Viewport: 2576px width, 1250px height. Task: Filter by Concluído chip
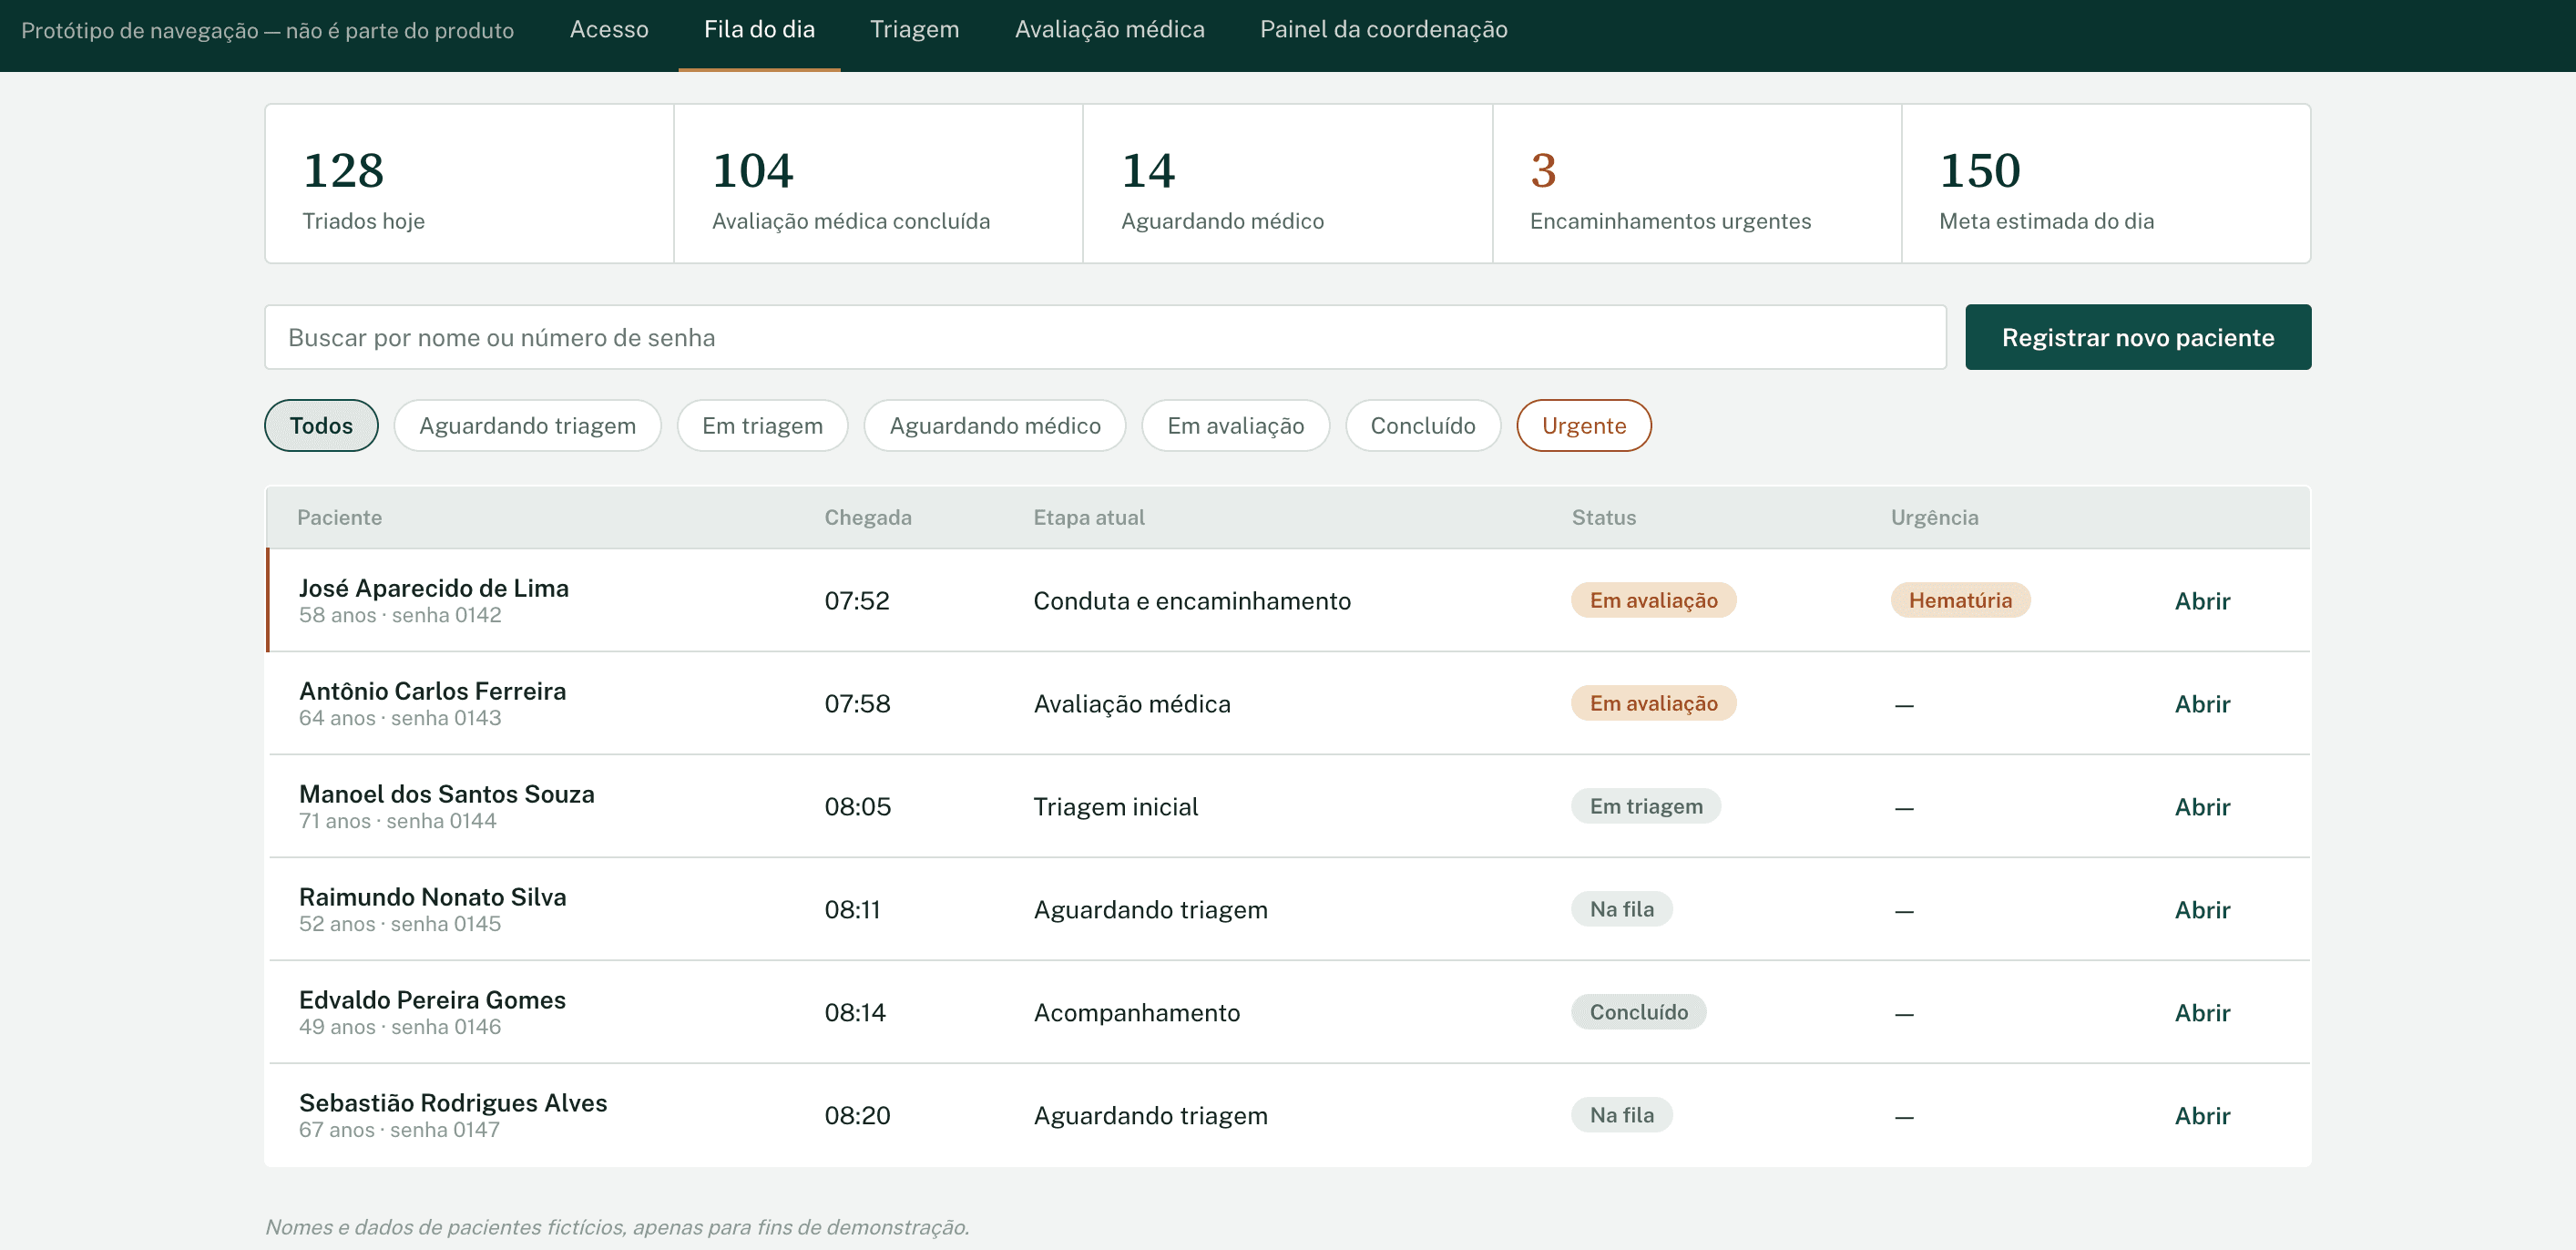click(x=1422, y=425)
